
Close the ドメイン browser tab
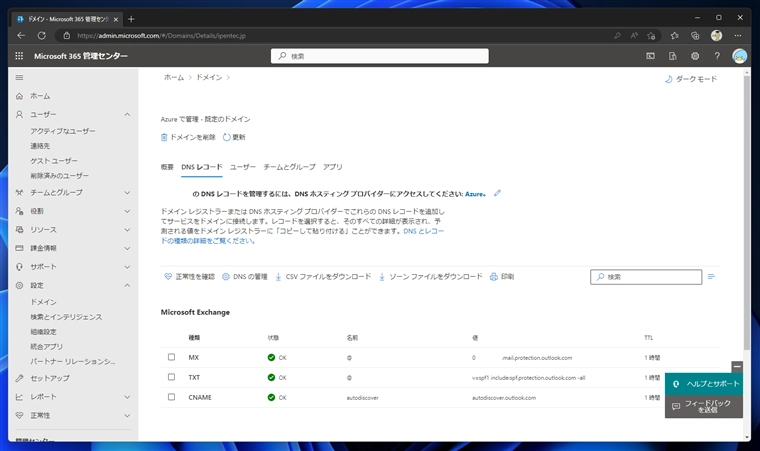pyautogui.click(x=116, y=19)
